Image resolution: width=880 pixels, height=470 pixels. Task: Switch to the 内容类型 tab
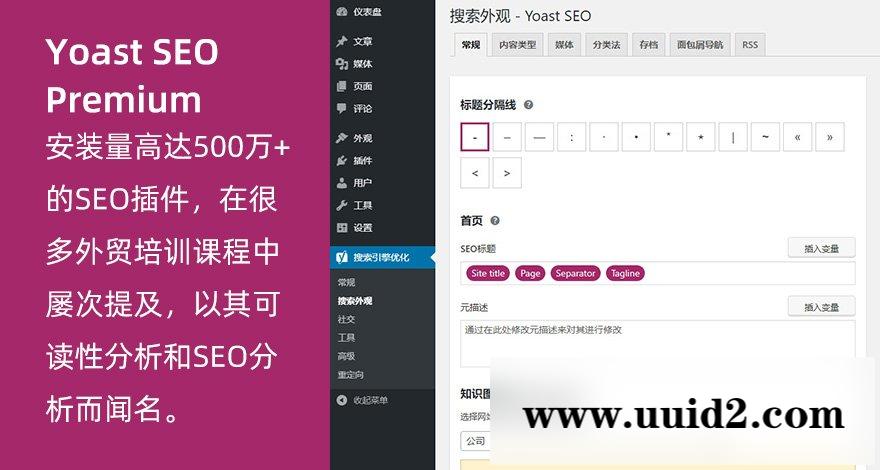(517, 45)
